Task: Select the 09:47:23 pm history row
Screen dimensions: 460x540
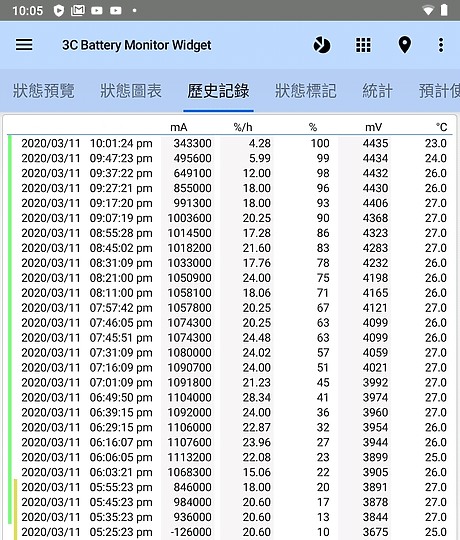Action: click(230, 158)
